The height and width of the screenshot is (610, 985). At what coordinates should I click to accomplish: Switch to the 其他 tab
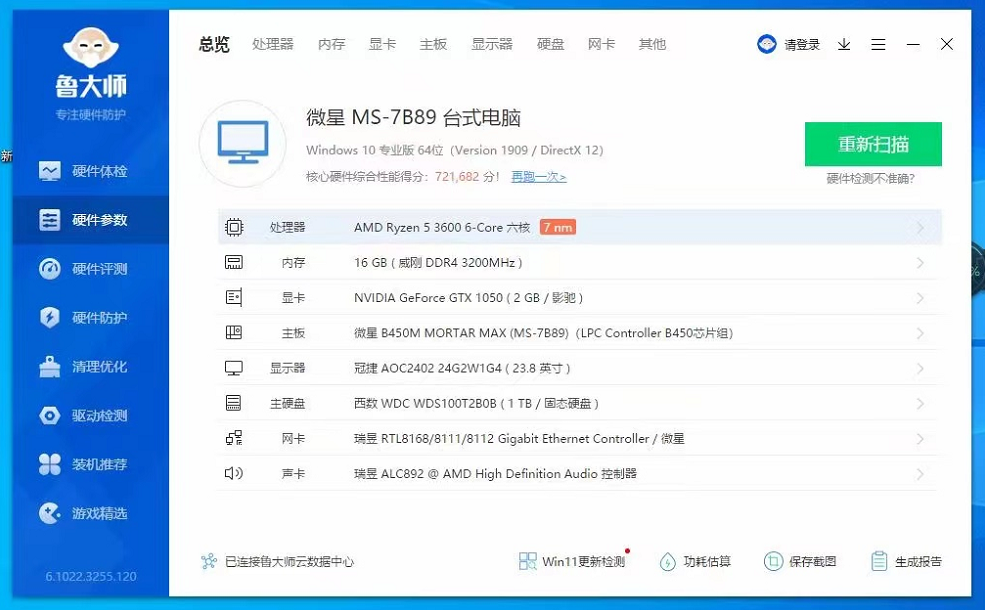click(652, 44)
